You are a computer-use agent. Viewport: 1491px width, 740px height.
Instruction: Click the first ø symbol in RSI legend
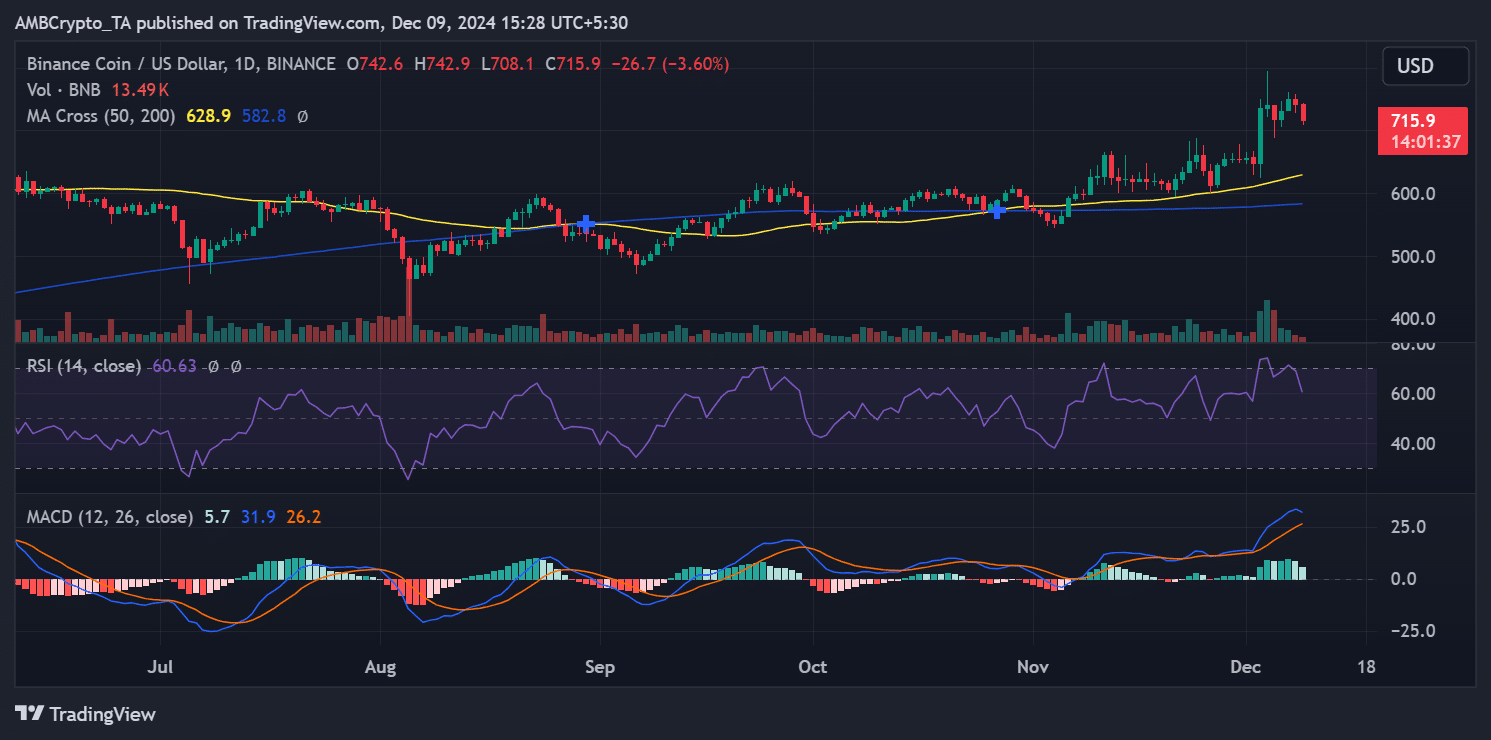(x=213, y=367)
